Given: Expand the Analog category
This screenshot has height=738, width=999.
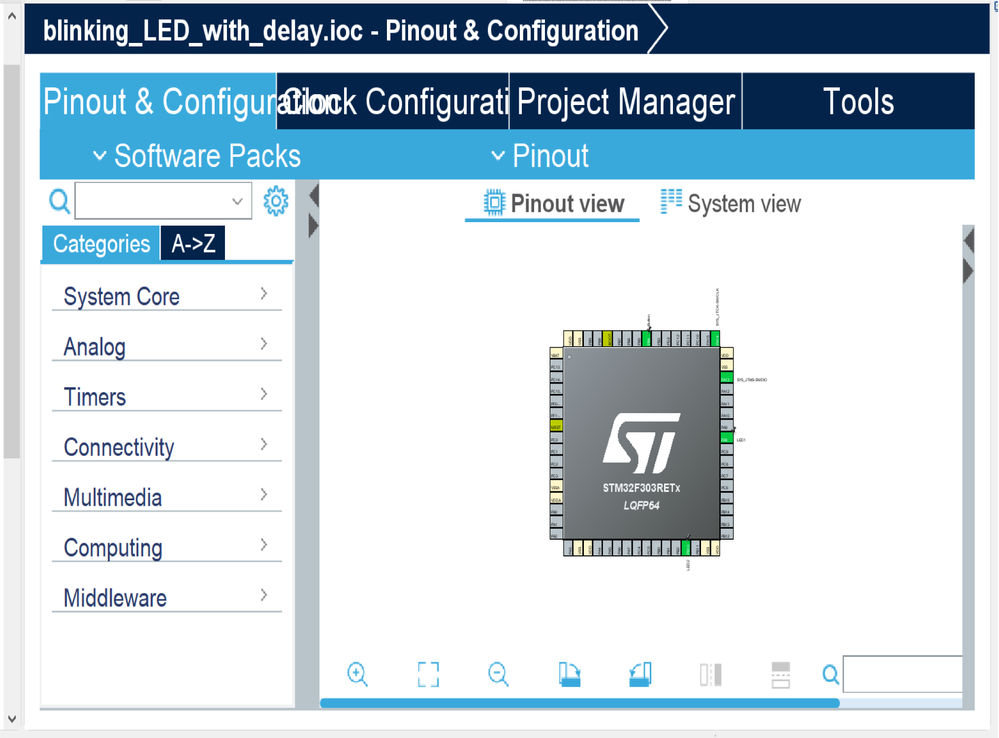Looking at the screenshot, I should click(x=166, y=347).
